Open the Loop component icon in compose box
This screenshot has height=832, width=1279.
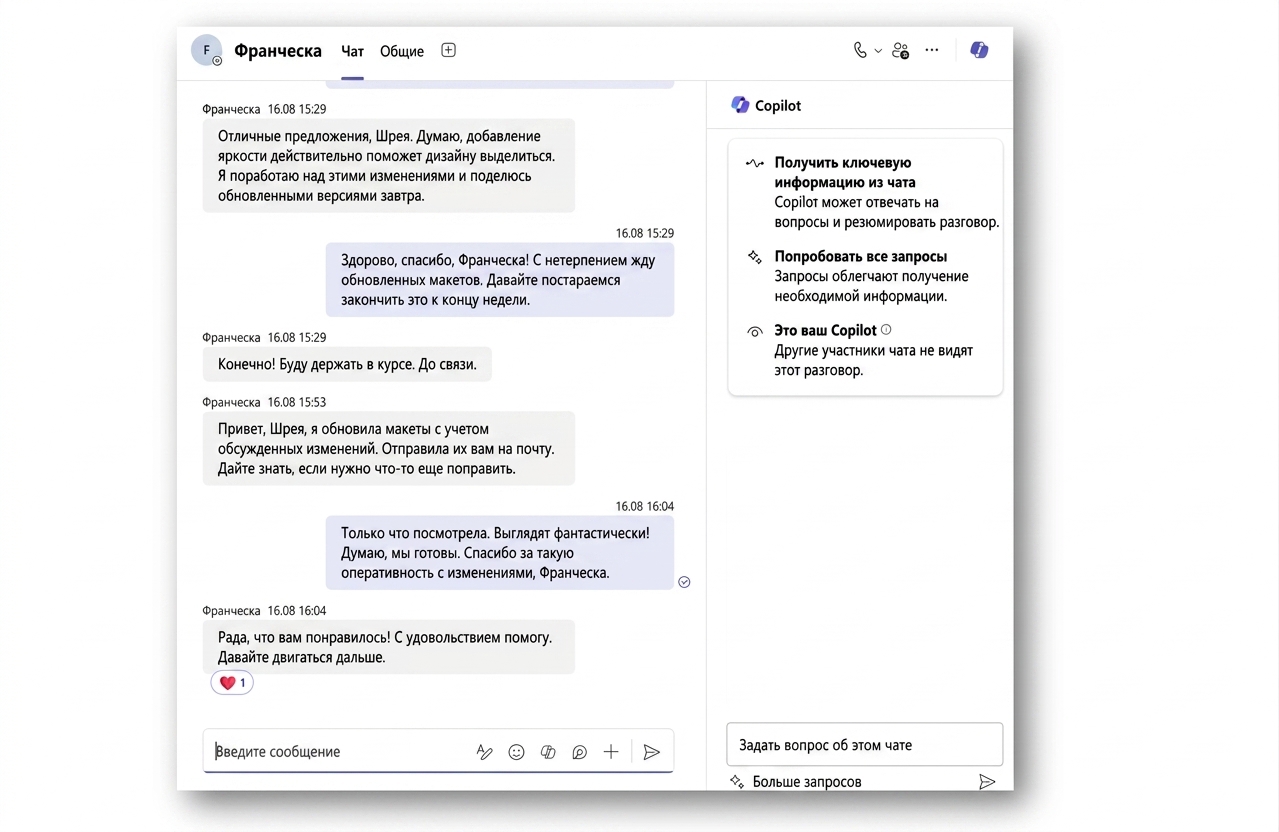(x=579, y=752)
